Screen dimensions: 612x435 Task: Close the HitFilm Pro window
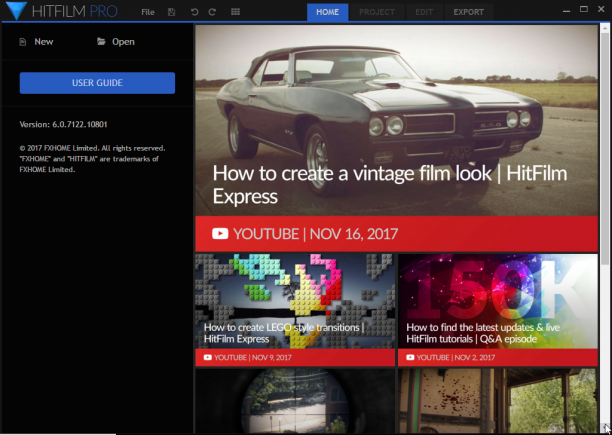coord(601,9)
